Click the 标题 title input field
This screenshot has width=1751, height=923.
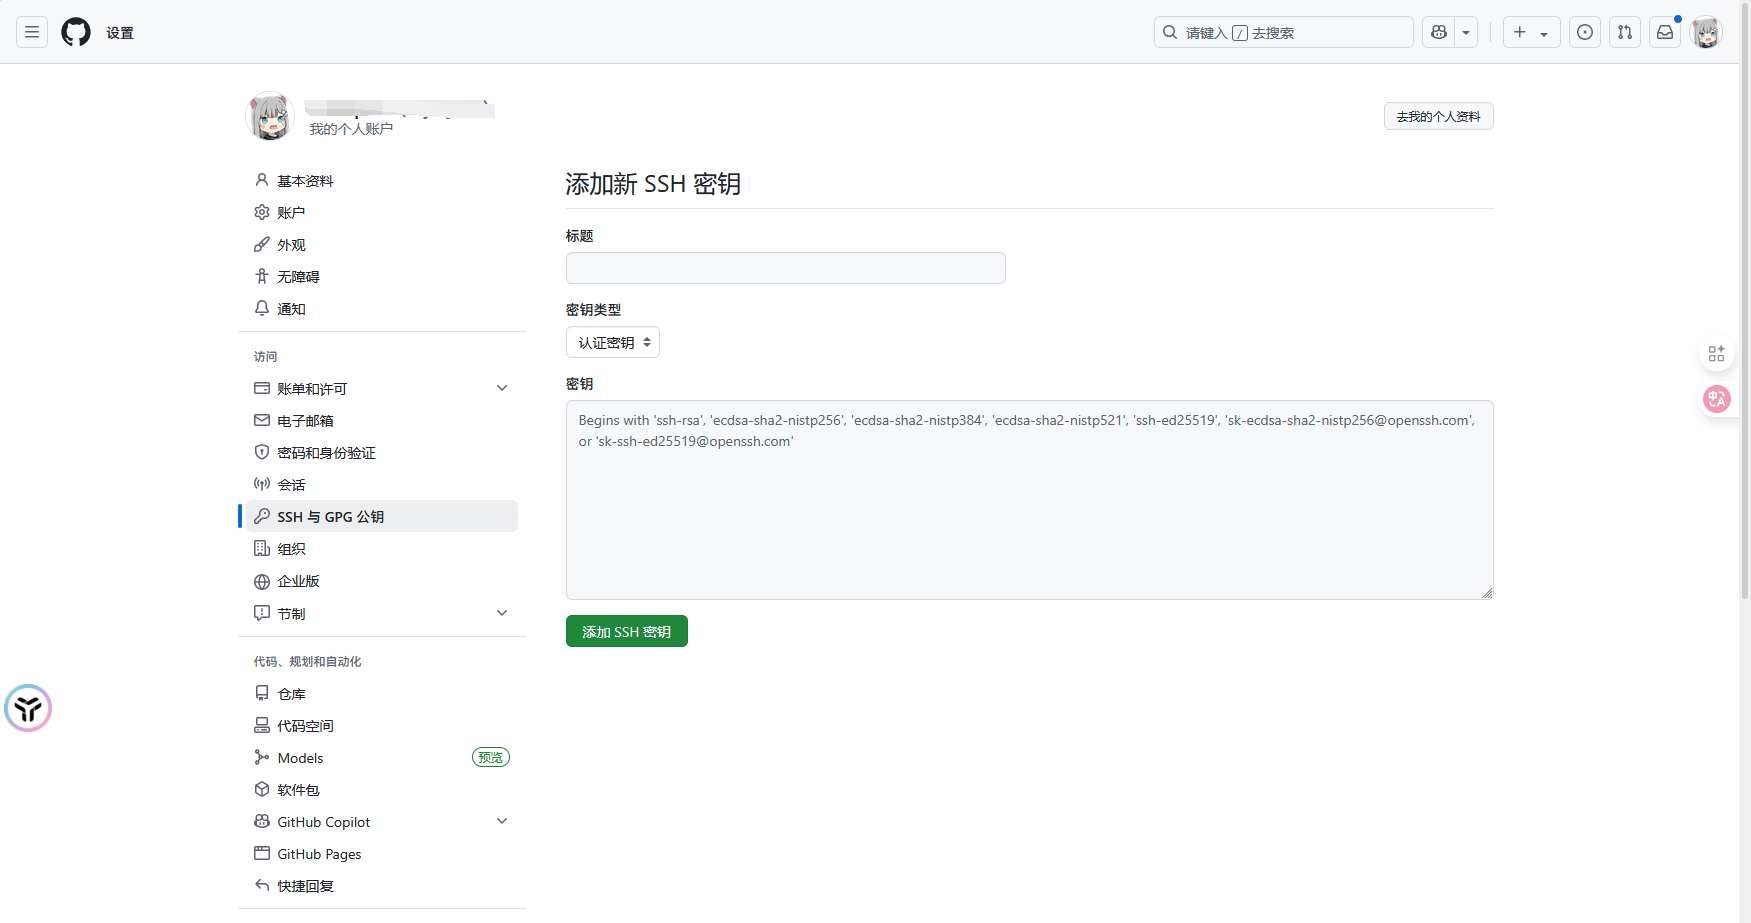(786, 268)
